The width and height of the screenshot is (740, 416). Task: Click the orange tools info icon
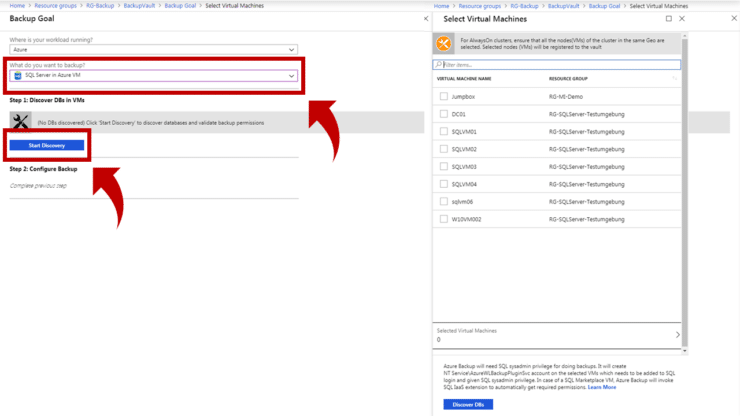pos(444,44)
